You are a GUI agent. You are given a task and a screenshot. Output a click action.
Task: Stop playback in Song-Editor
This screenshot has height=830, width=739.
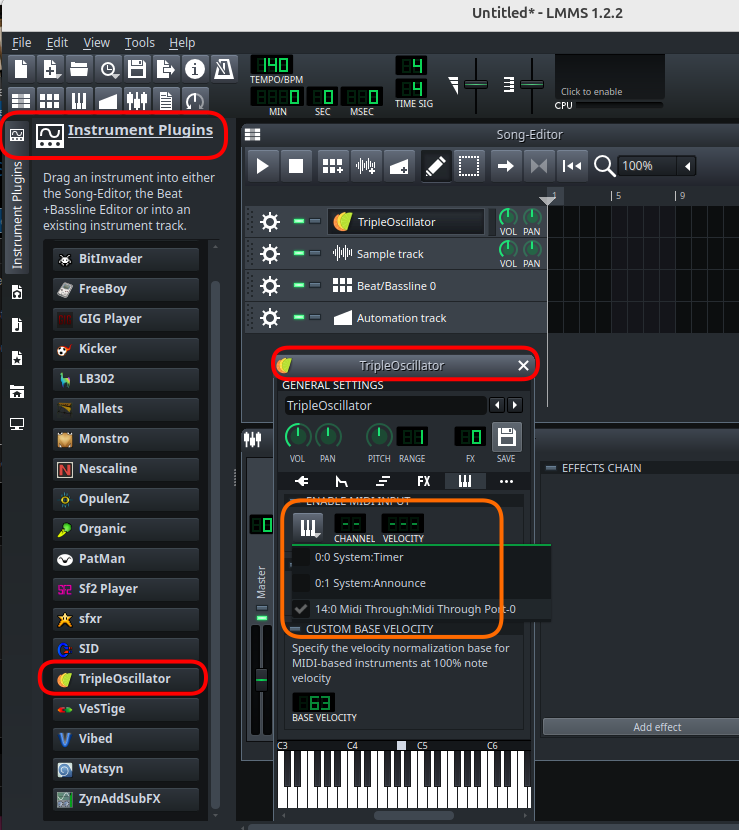[296, 166]
